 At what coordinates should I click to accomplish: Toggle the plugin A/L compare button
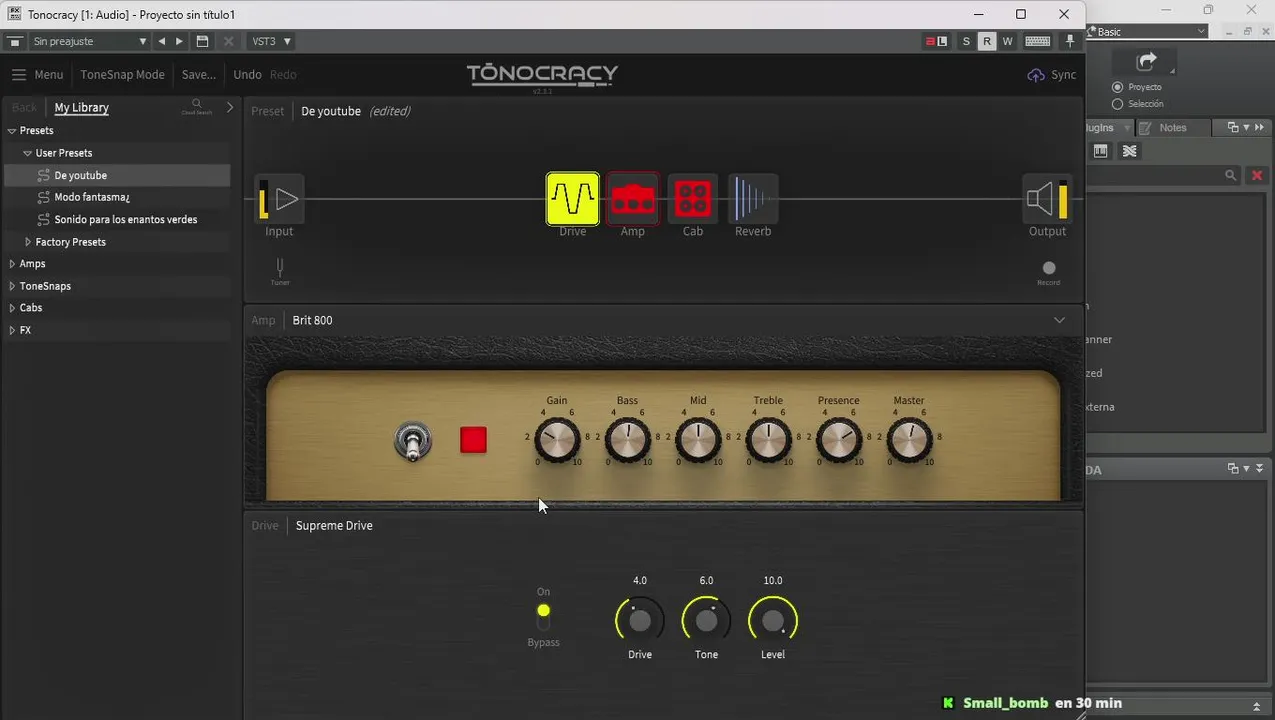(x=936, y=41)
